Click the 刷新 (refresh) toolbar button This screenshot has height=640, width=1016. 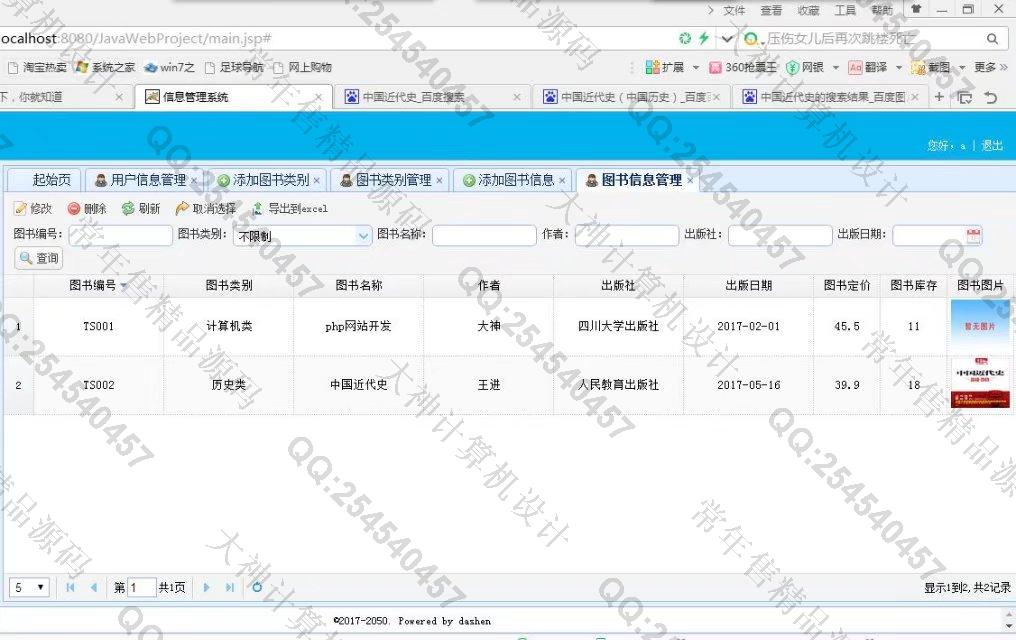point(141,209)
